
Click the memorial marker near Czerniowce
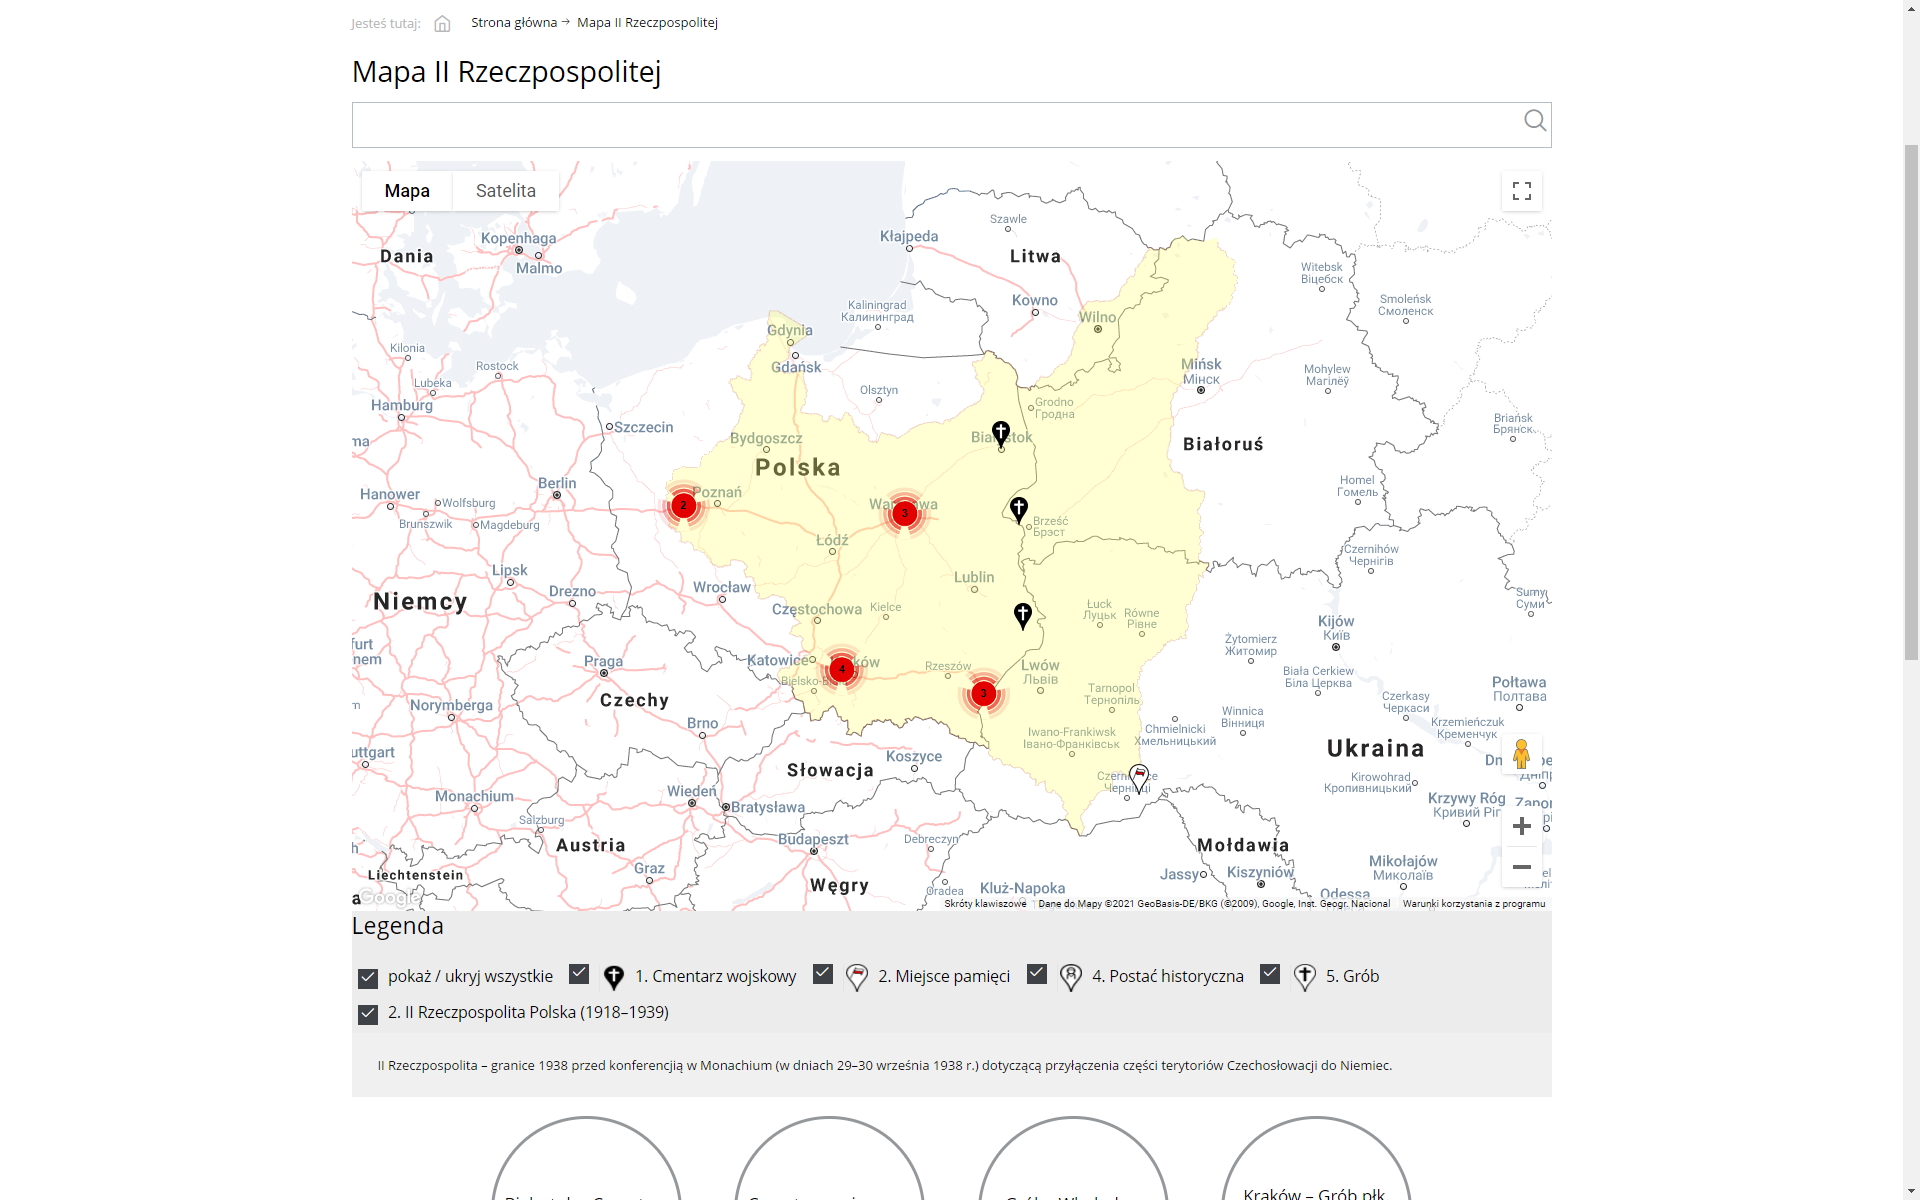[1139, 777]
